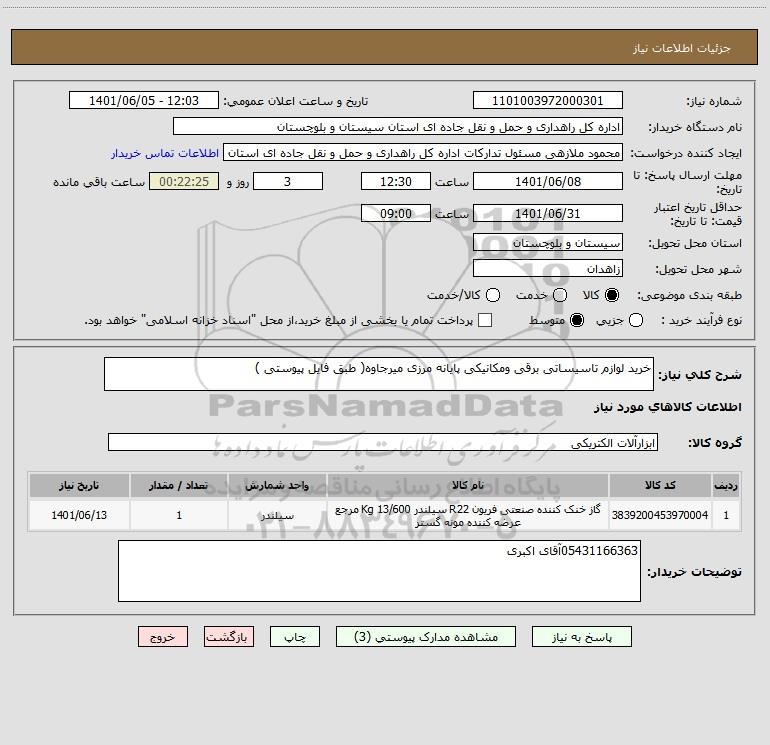770x745 pixels.
Task: Click the پاسخ به نیاز button
Action: [581, 636]
